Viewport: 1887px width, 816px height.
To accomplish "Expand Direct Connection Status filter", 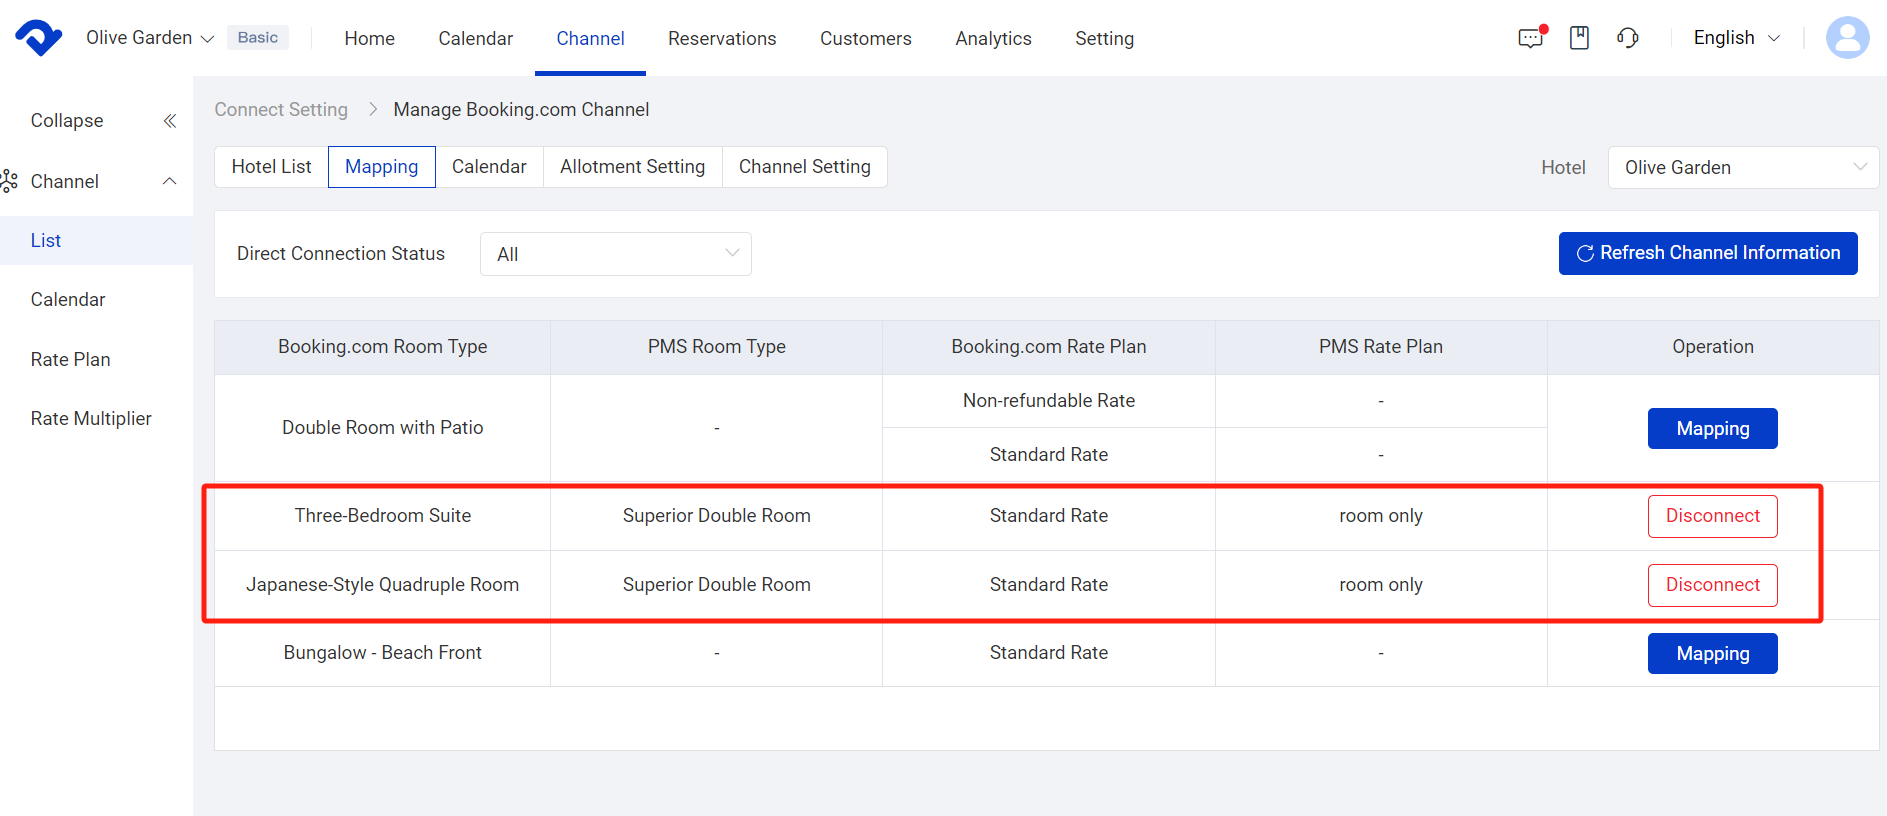I will (615, 254).
